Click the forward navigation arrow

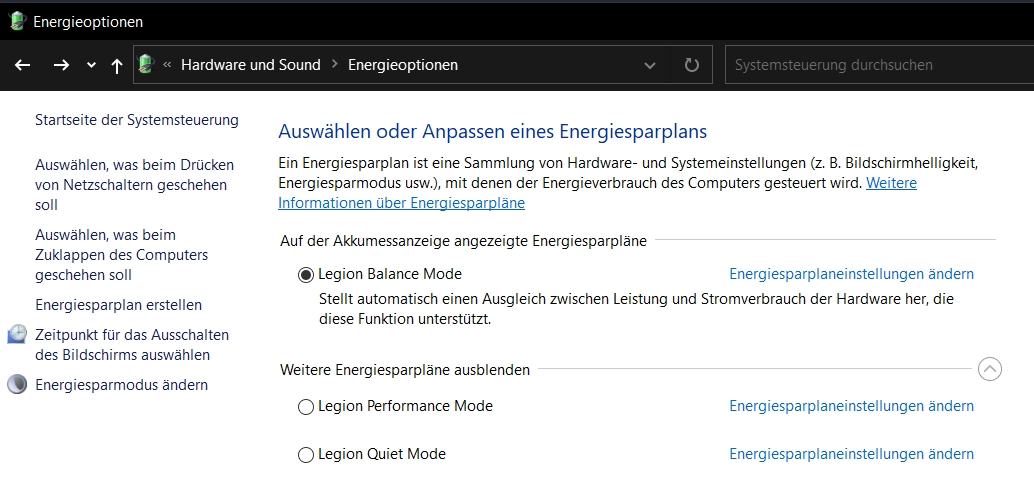click(x=61, y=65)
